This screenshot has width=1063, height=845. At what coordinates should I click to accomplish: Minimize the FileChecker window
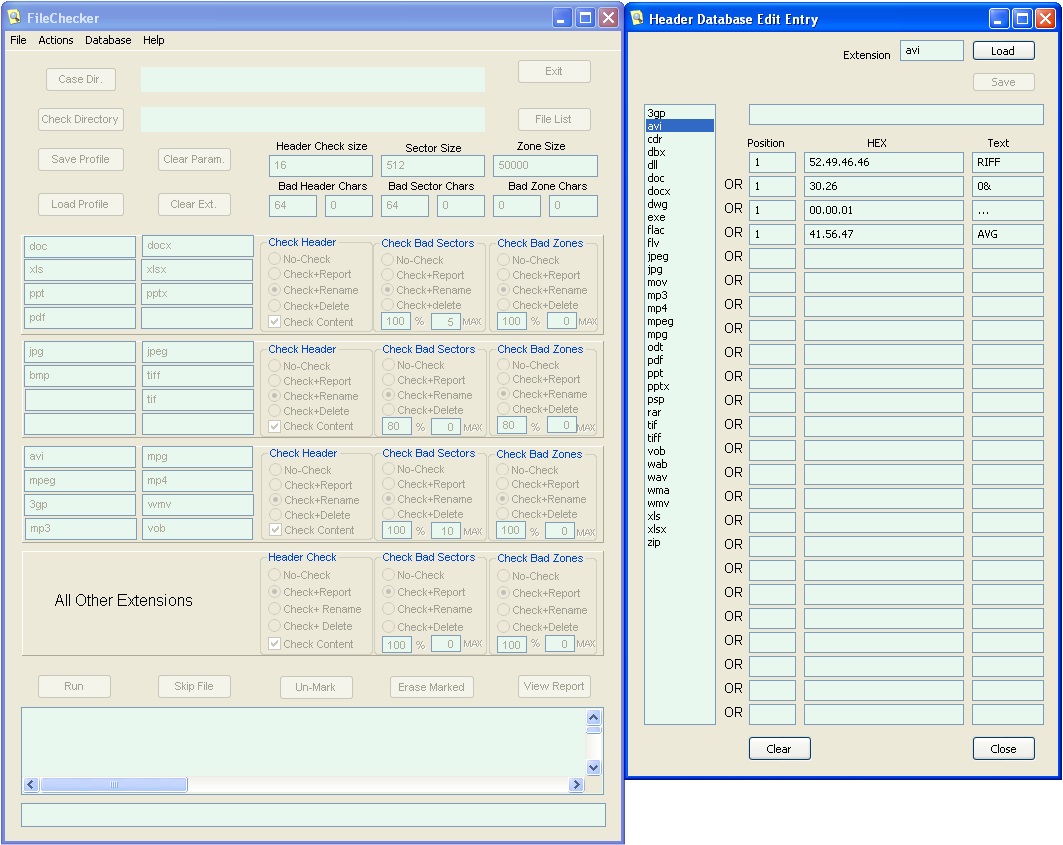561,18
